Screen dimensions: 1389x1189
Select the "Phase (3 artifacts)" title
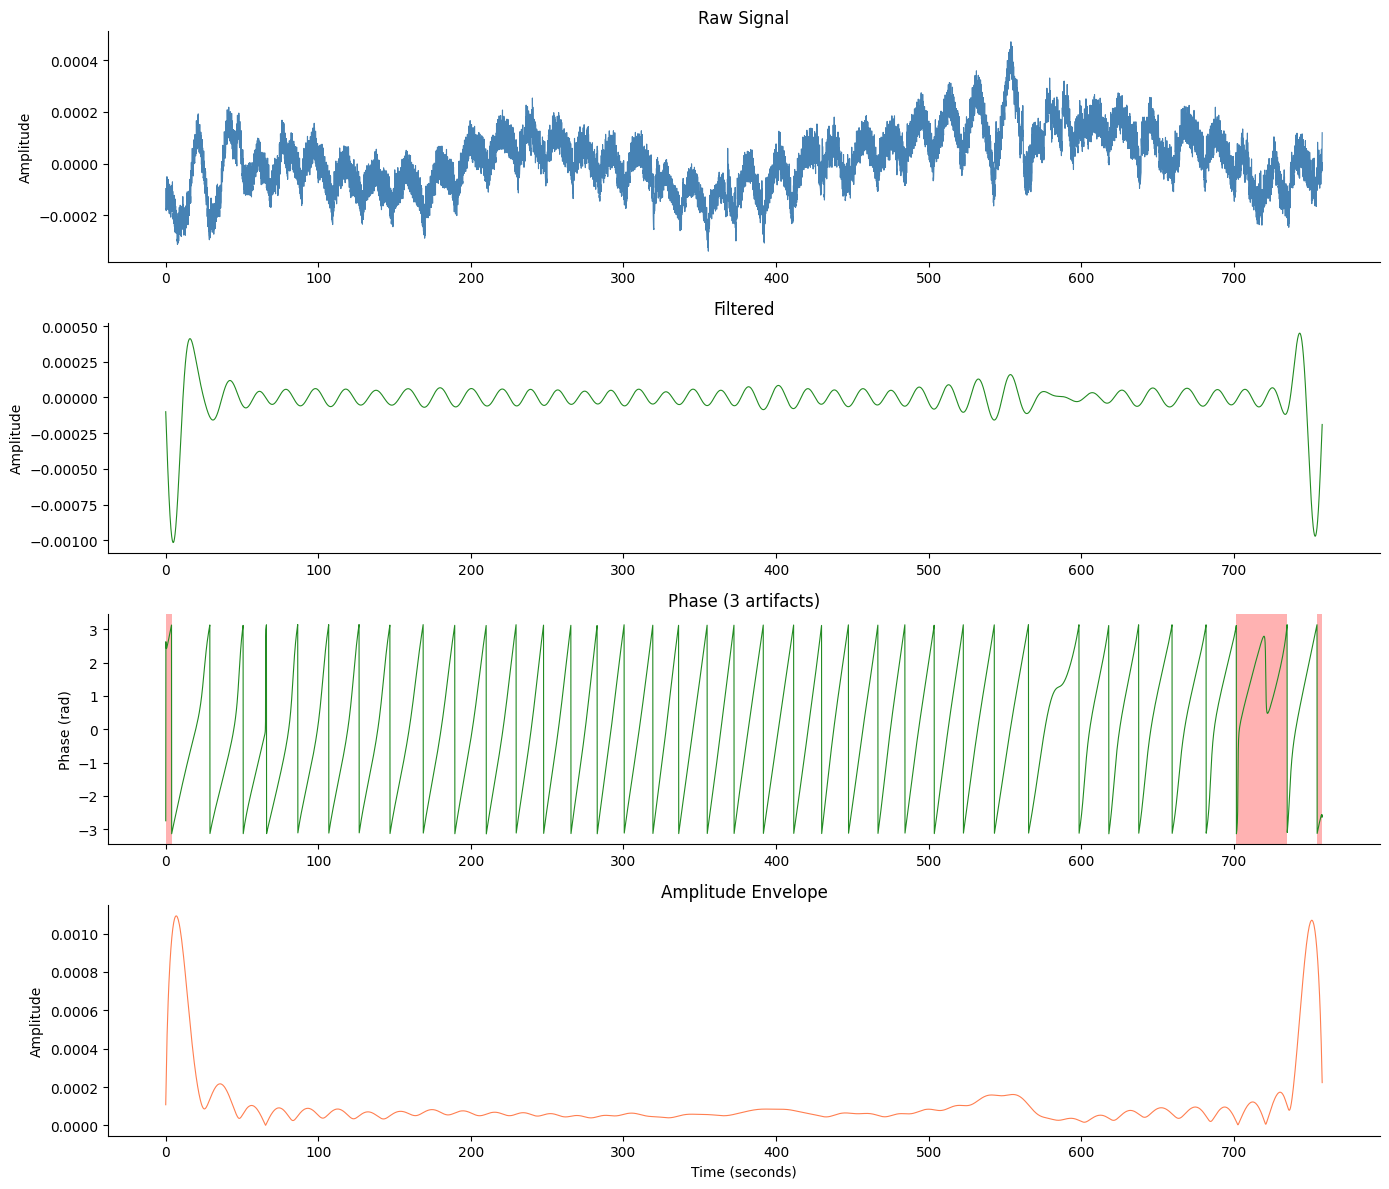pos(743,600)
